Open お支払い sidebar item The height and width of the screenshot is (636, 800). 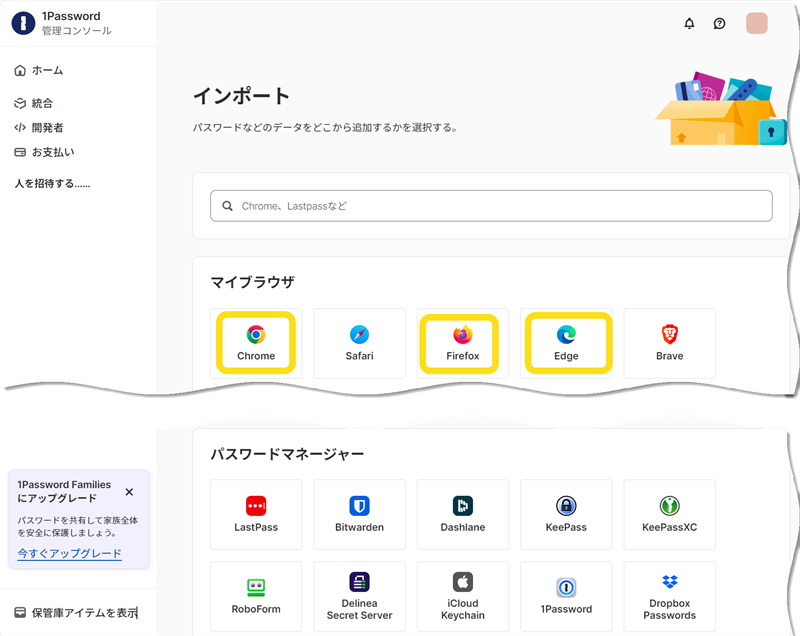click(44, 152)
